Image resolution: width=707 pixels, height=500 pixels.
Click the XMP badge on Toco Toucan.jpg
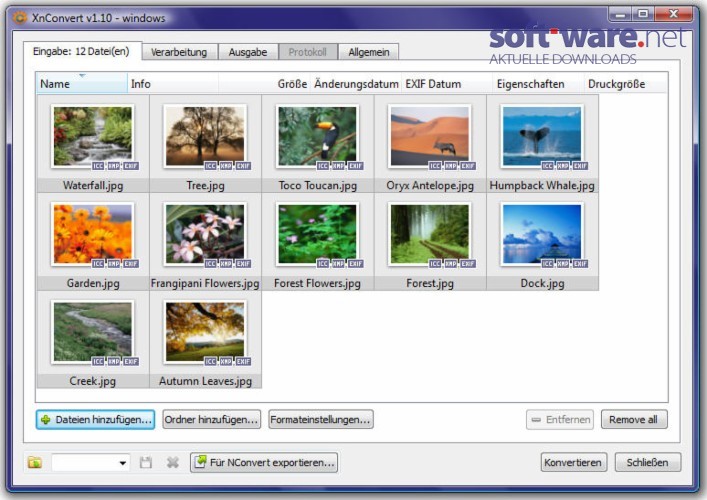point(339,166)
